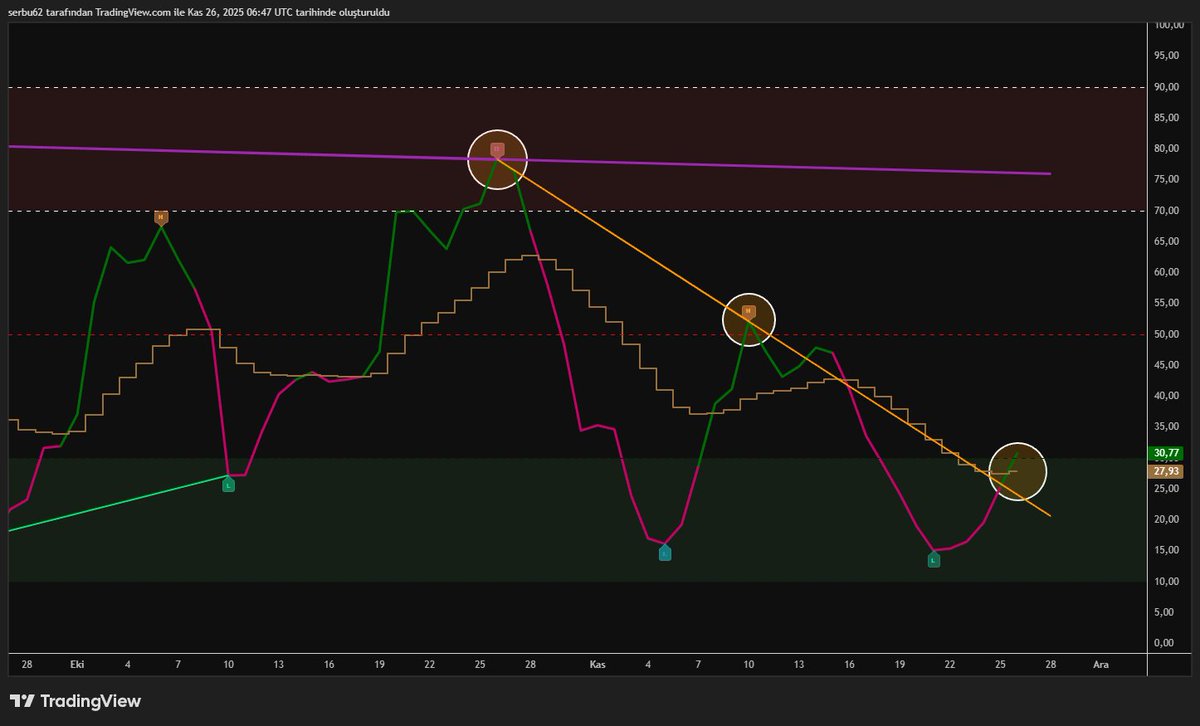Click the 100,00 price scale label
1200x726 pixels.
pos(1170,25)
